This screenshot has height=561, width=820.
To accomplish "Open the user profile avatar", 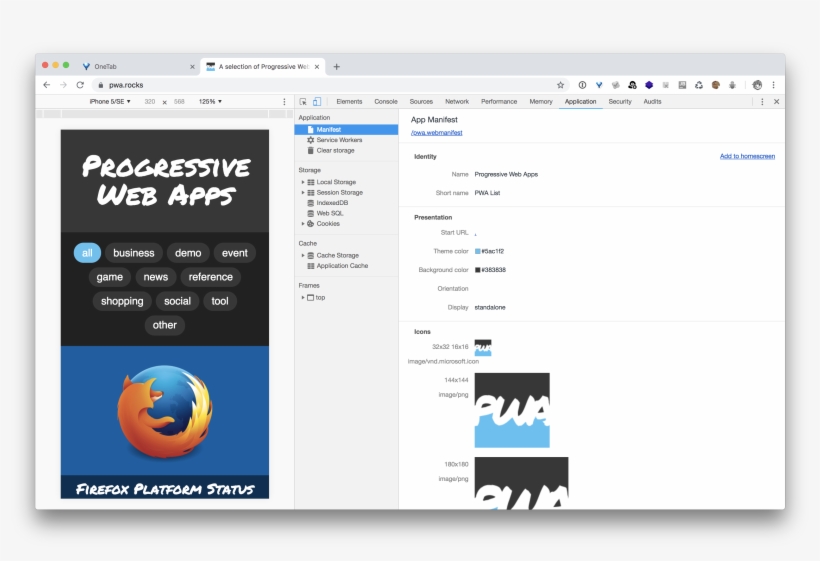I will pyautogui.click(x=757, y=85).
